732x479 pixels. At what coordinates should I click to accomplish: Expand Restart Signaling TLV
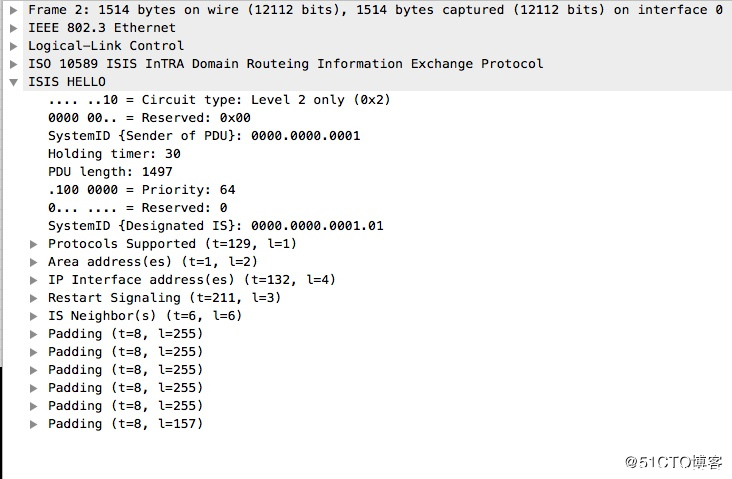coord(34,298)
